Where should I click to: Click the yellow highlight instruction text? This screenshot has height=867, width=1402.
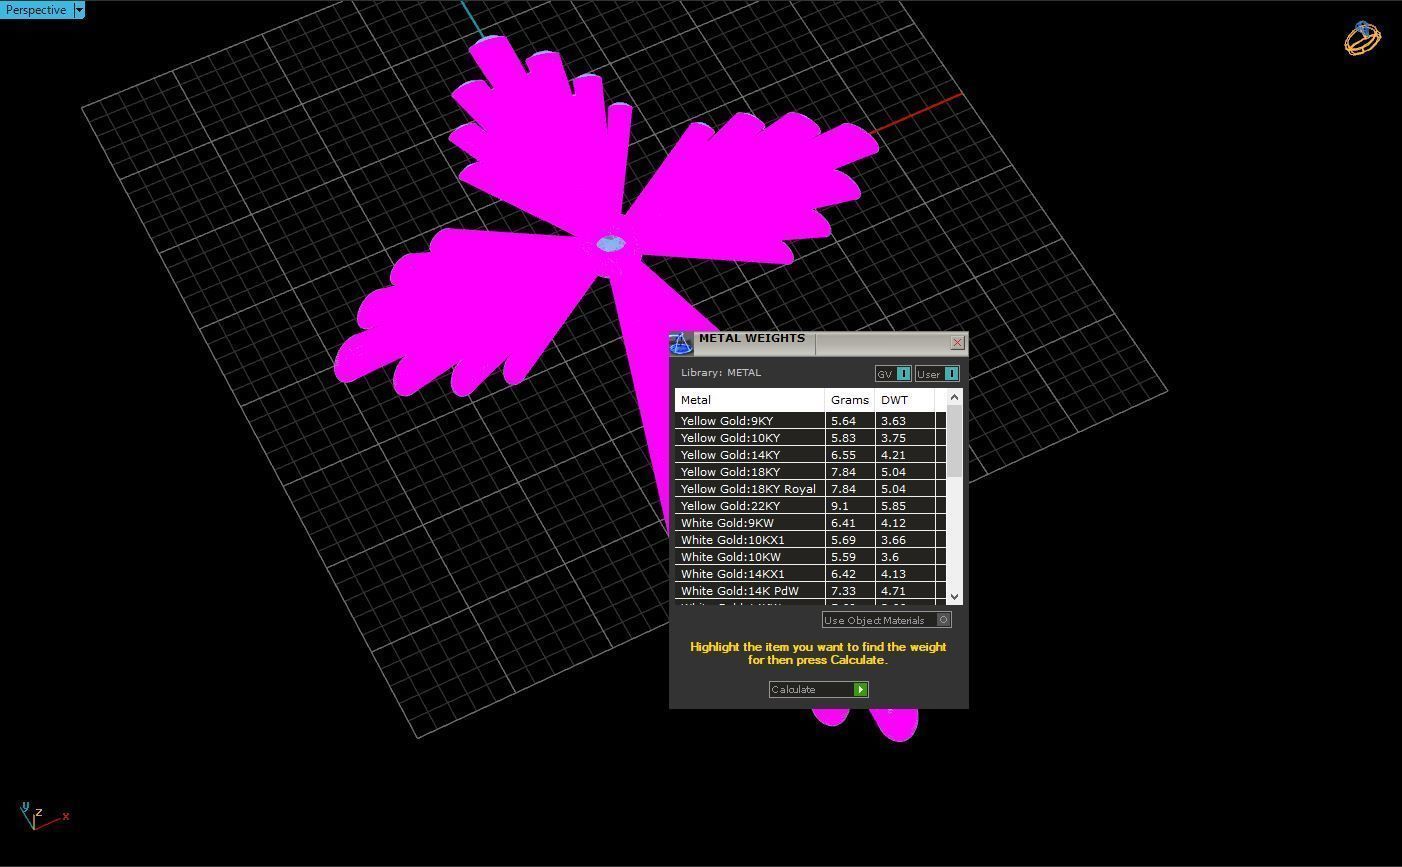pyautogui.click(x=818, y=653)
